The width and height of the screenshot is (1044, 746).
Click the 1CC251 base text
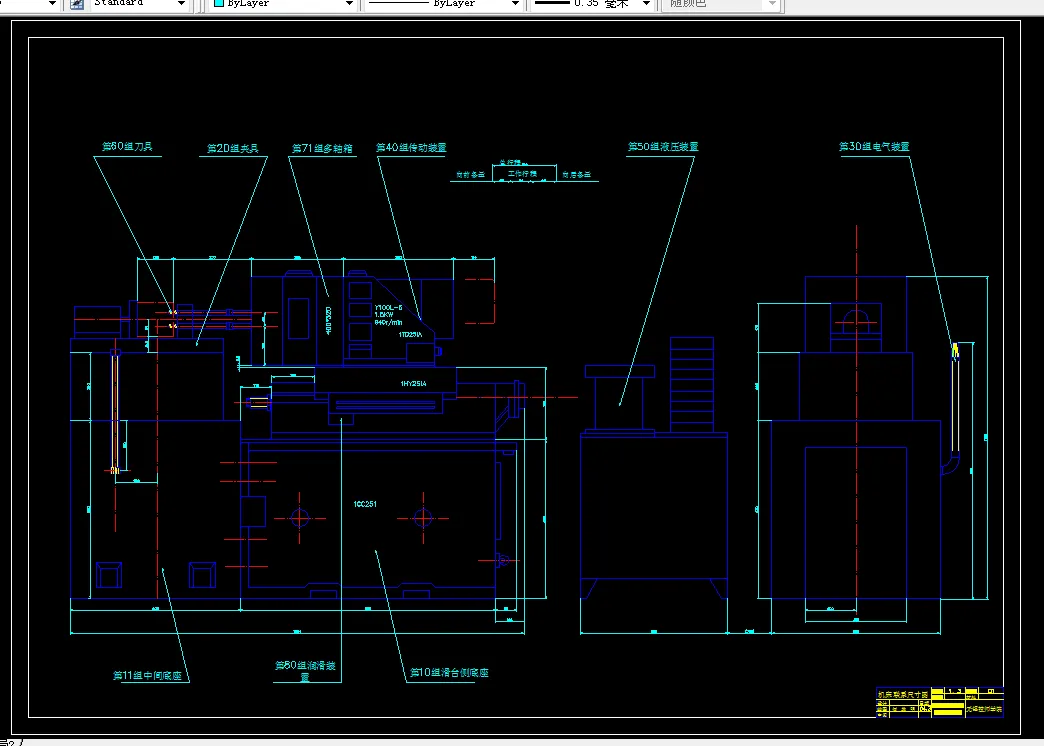[365, 504]
